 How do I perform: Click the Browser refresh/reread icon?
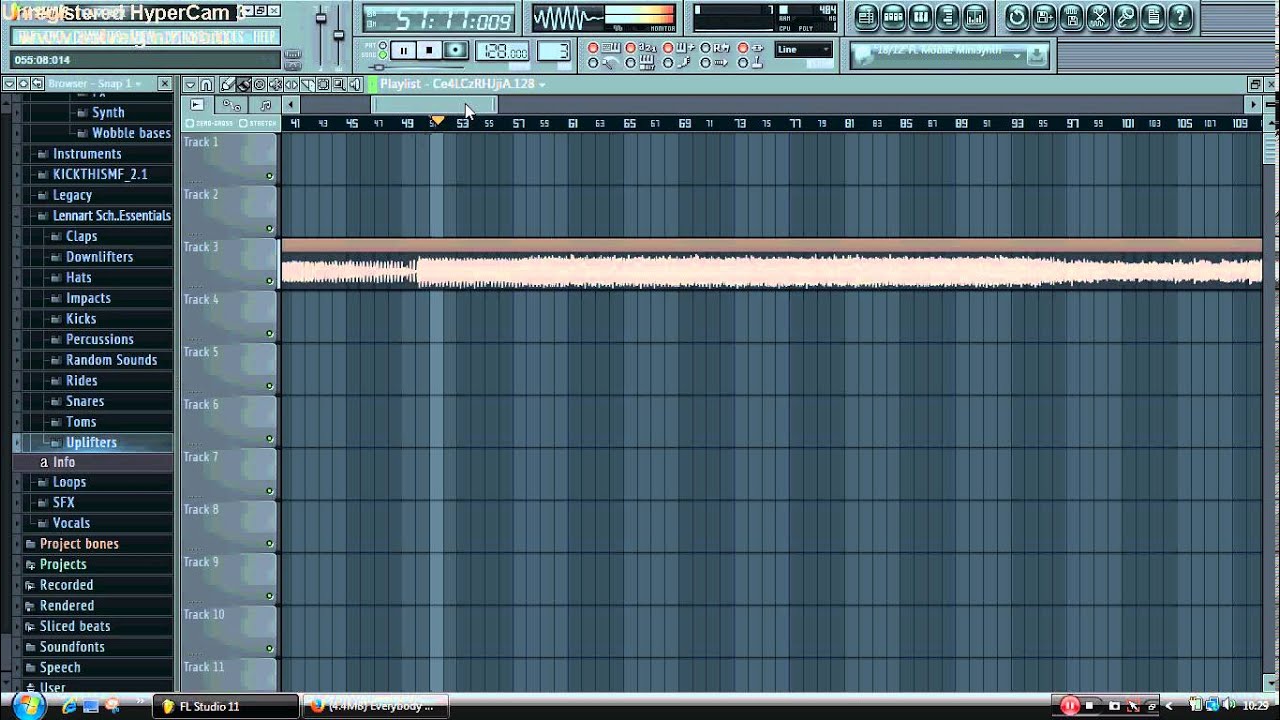click(x=37, y=84)
